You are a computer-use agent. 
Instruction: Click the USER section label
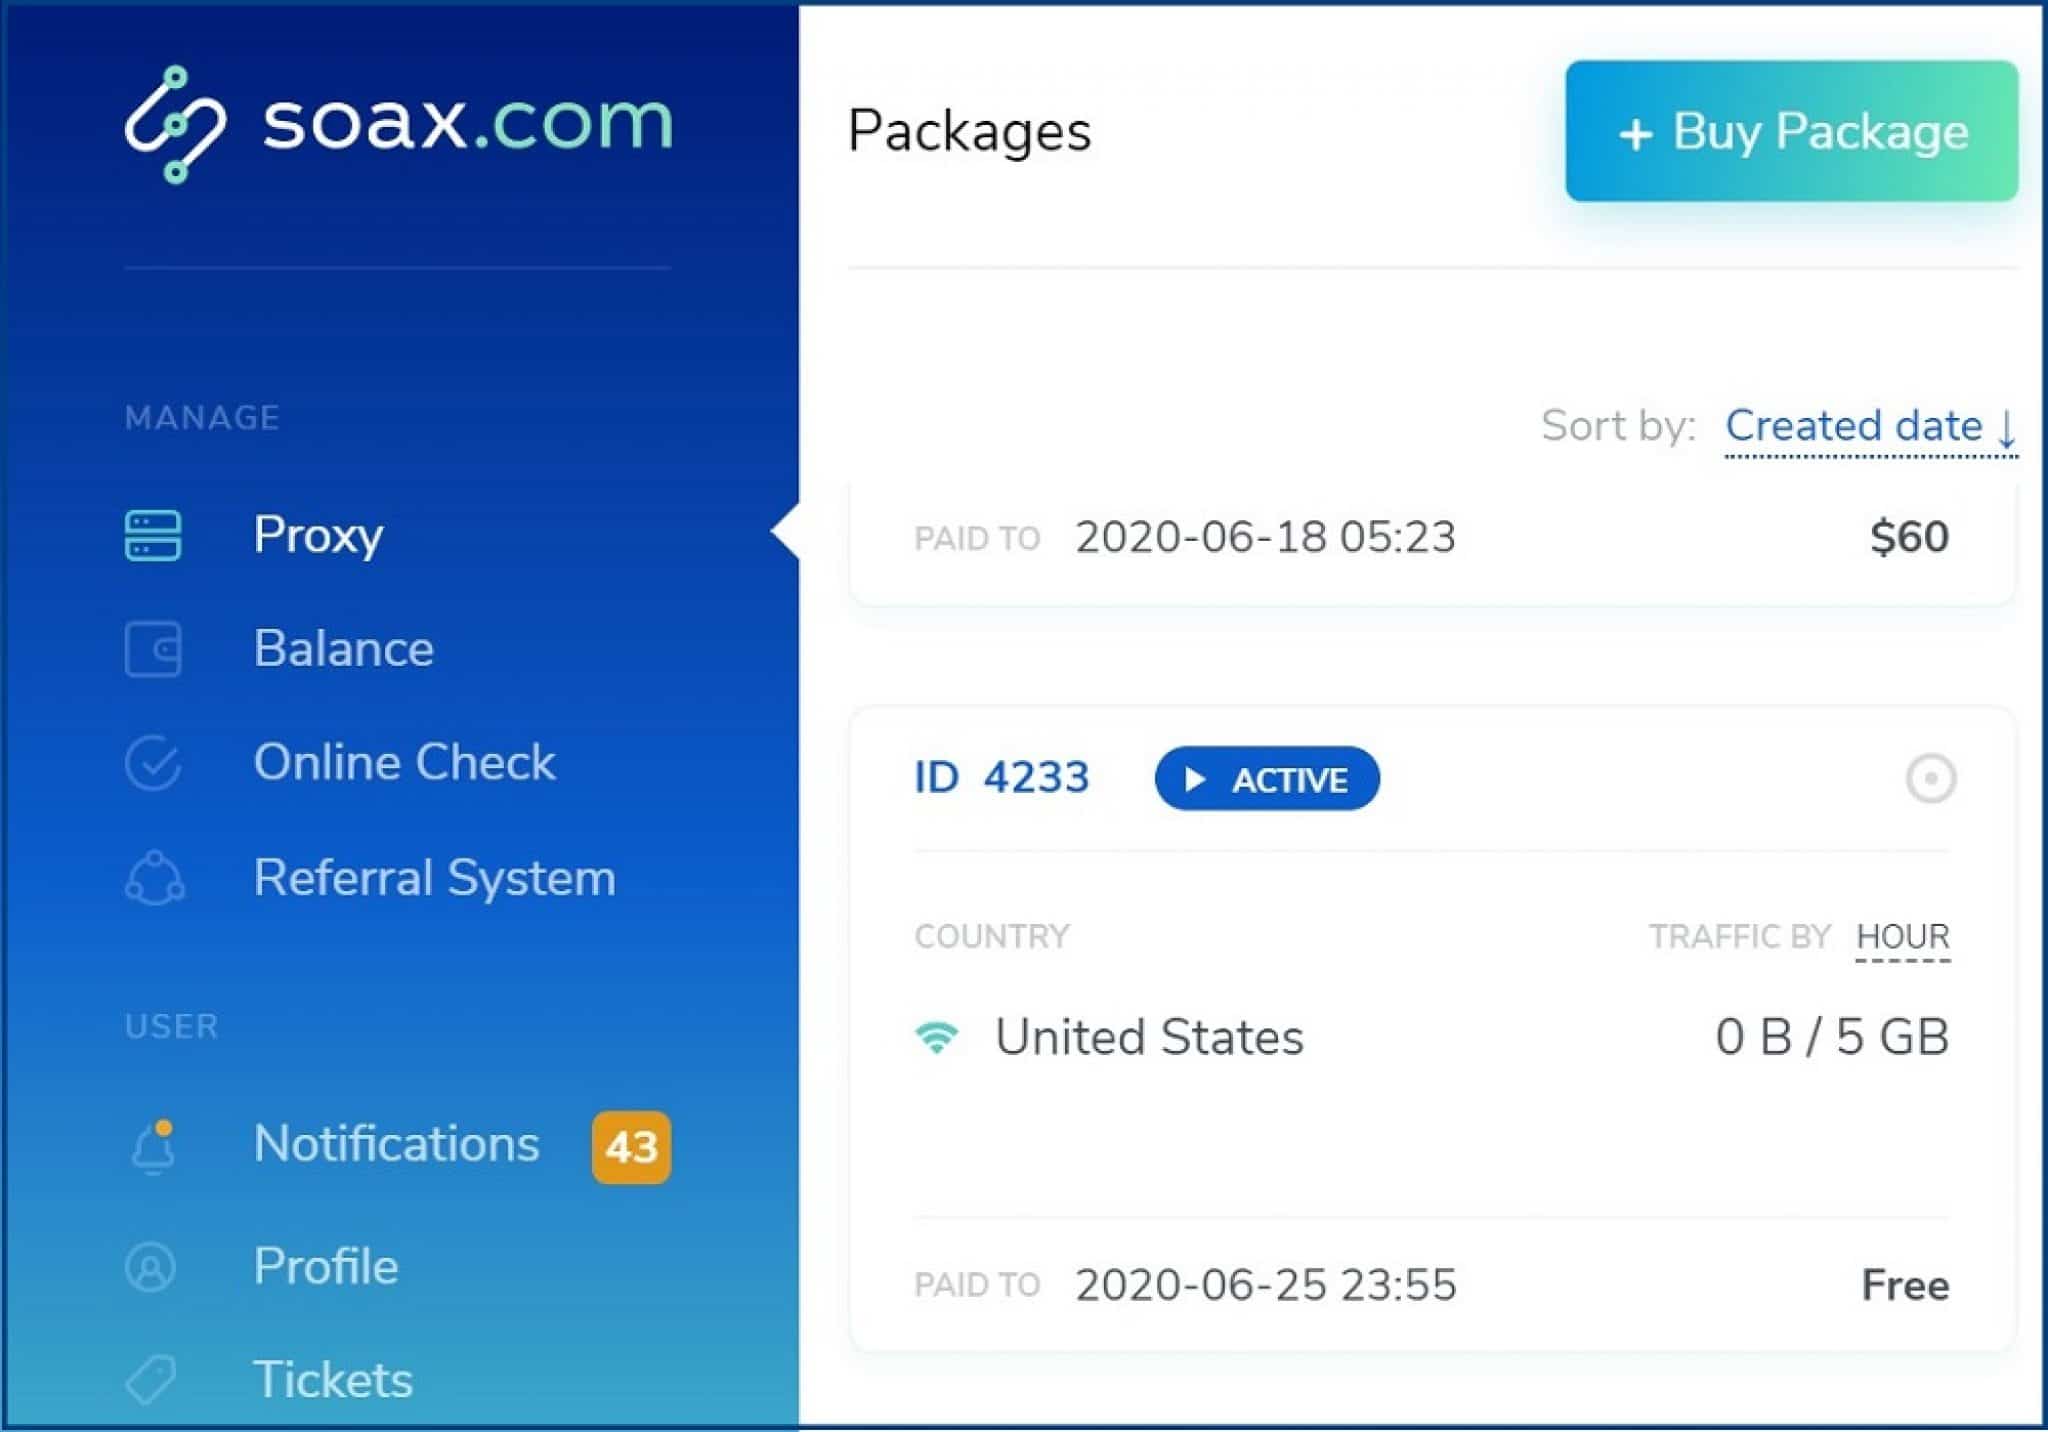coord(171,1027)
